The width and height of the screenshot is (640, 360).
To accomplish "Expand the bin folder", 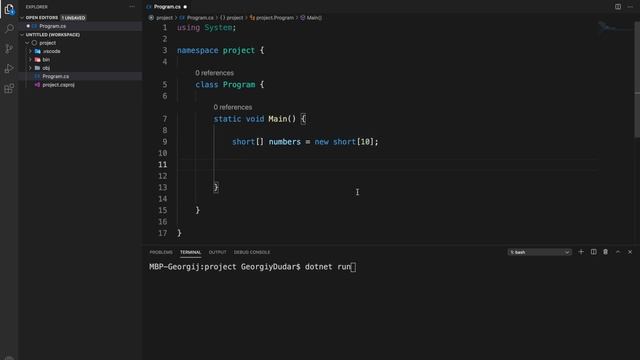I will 30,60.
